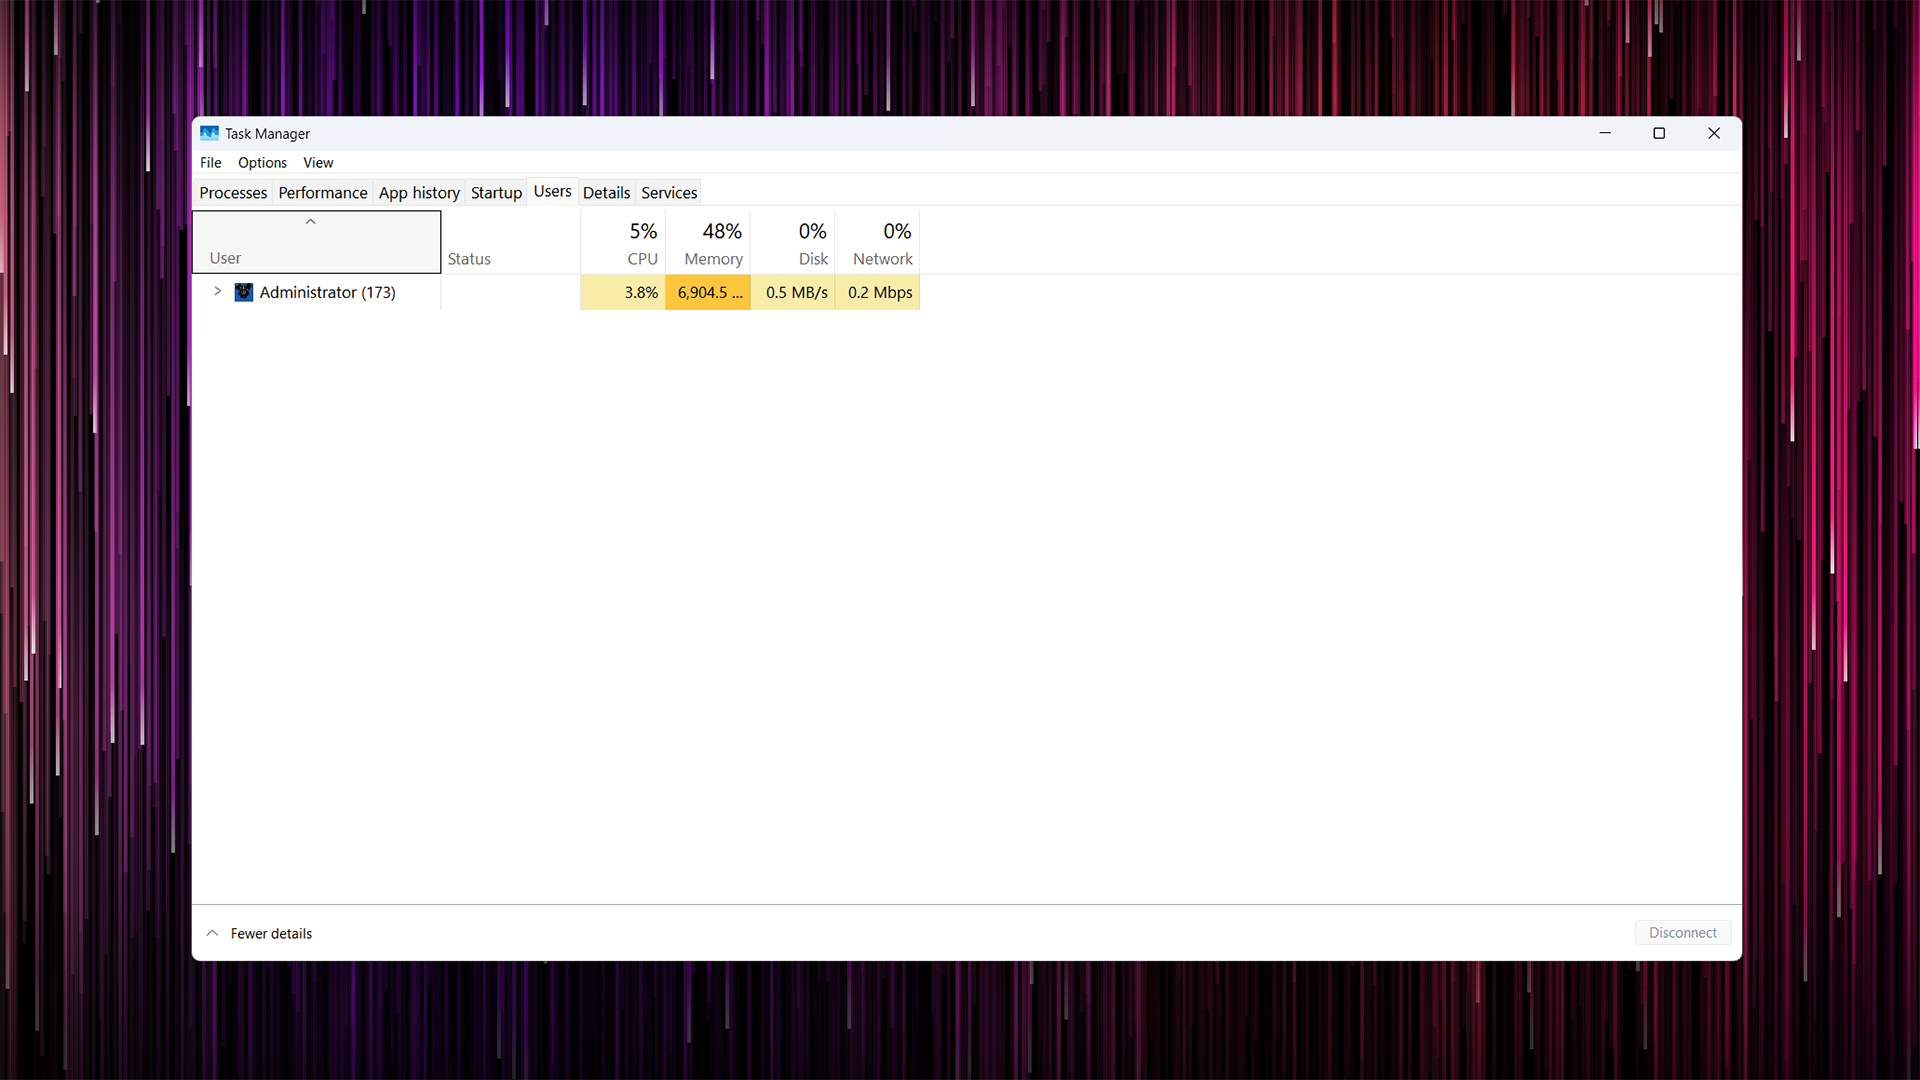The height and width of the screenshot is (1080, 1920).
Task: Switch to the Details tab
Action: pyautogui.click(x=606, y=192)
